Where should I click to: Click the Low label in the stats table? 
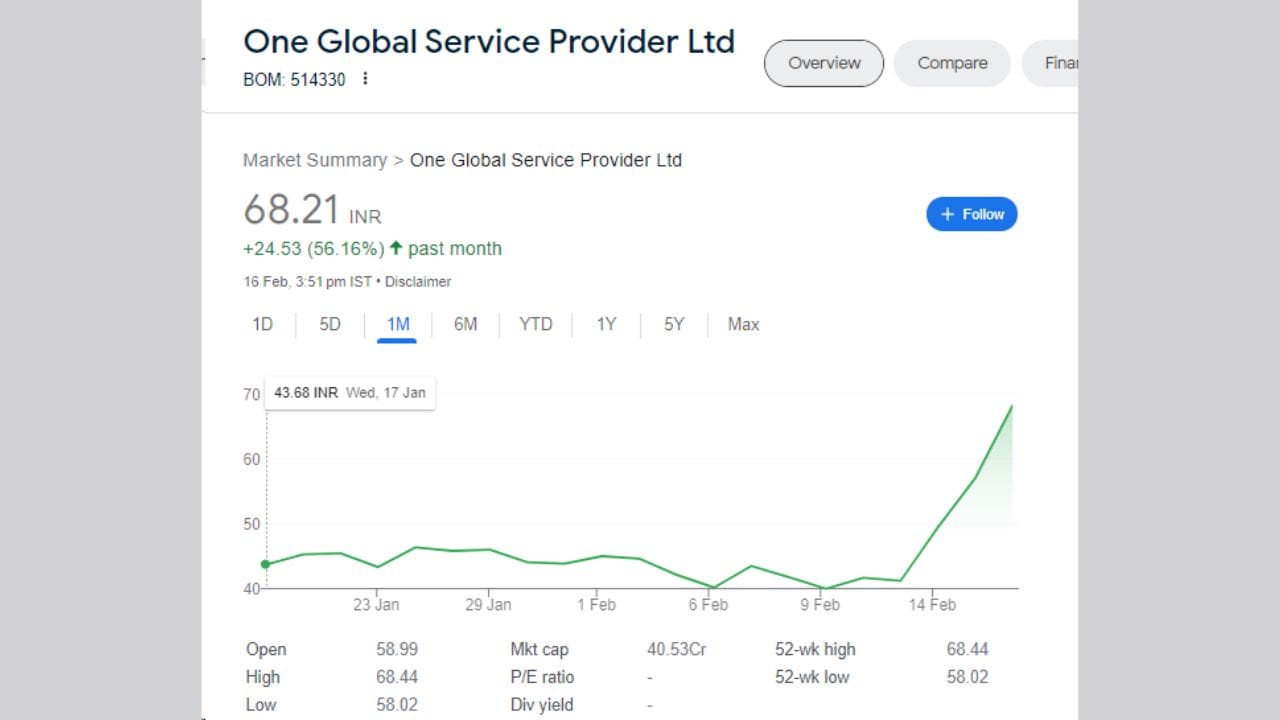tap(260, 705)
